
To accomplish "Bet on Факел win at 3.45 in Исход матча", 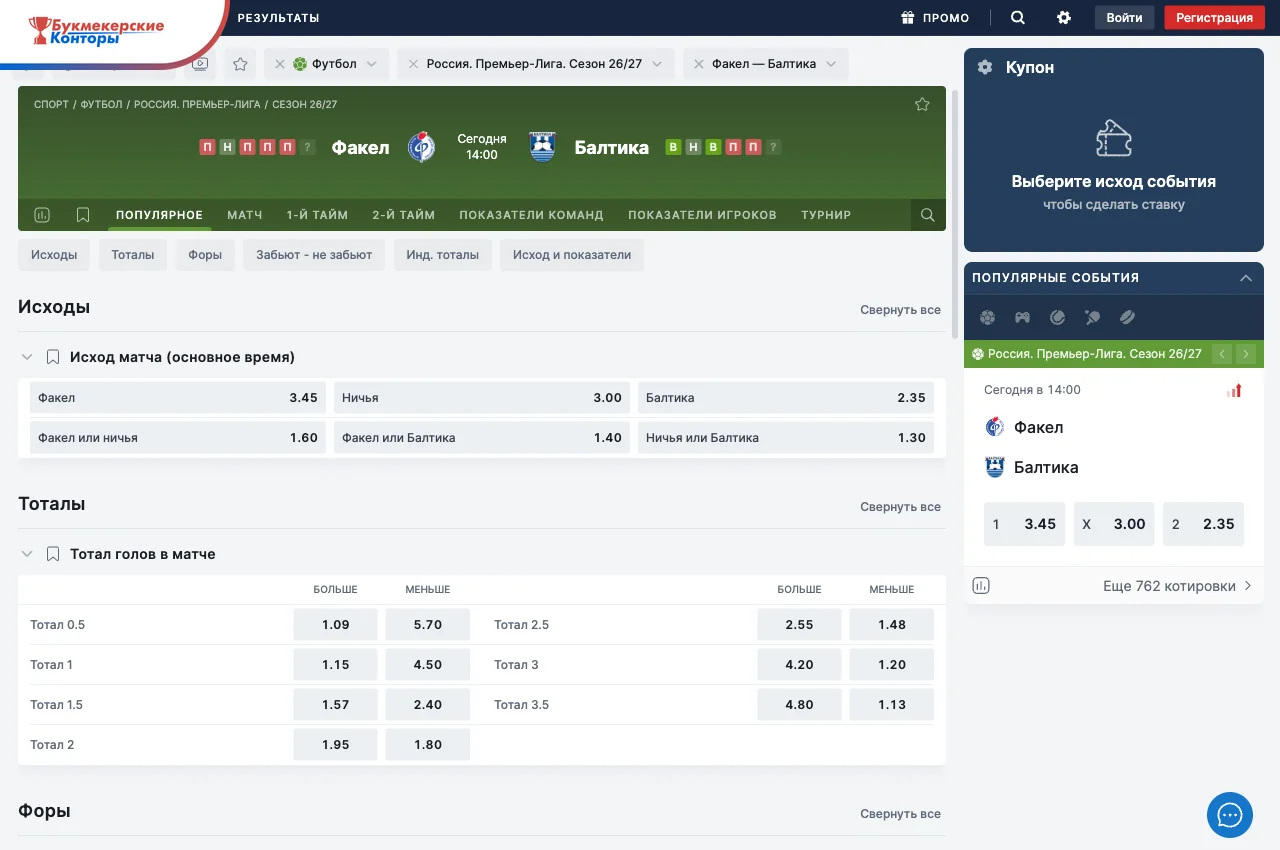I will pyautogui.click(x=178, y=398).
